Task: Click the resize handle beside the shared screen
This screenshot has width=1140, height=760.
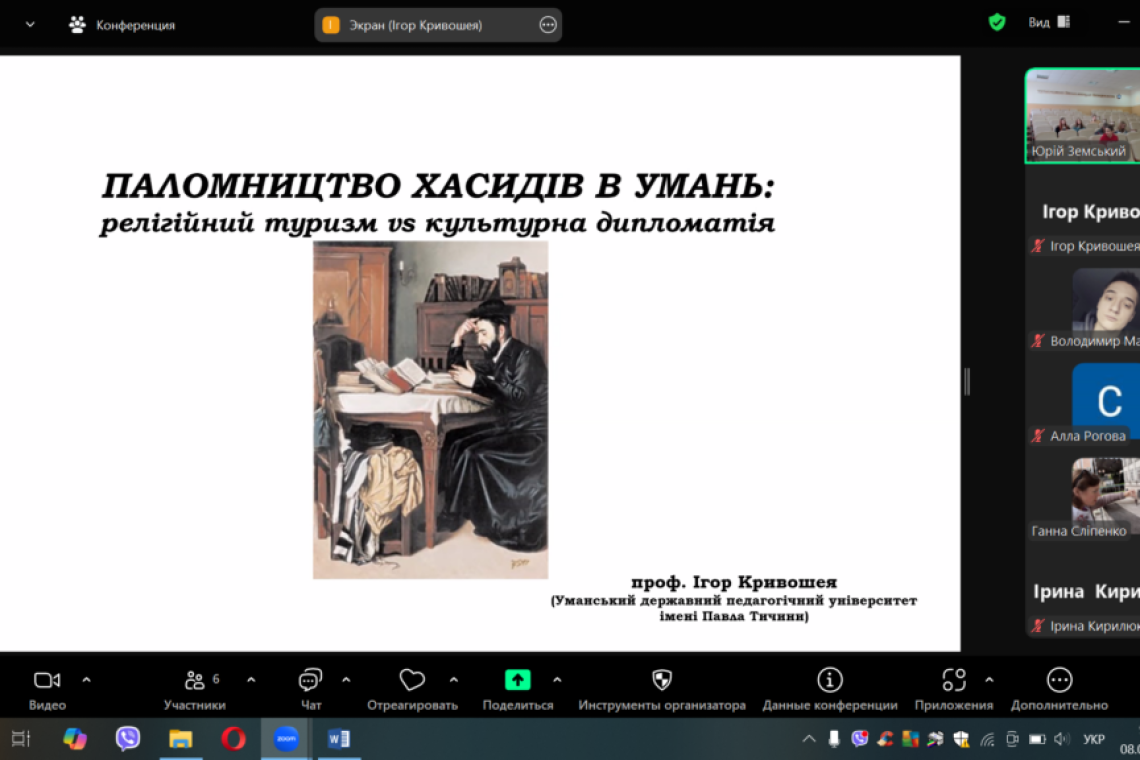Action: (x=967, y=382)
